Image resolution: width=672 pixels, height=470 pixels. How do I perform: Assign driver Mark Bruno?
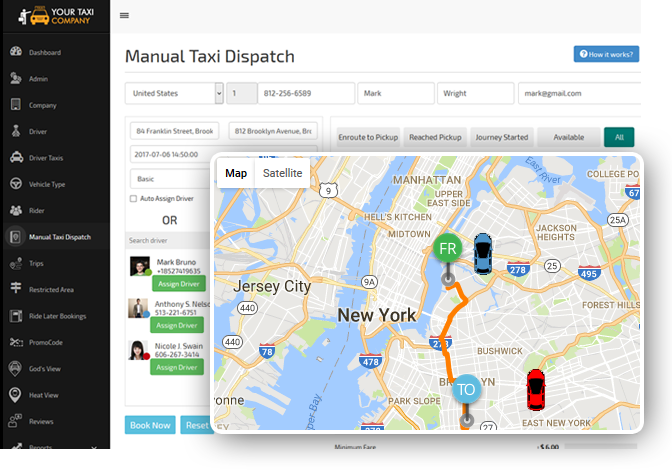tap(179, 284)
